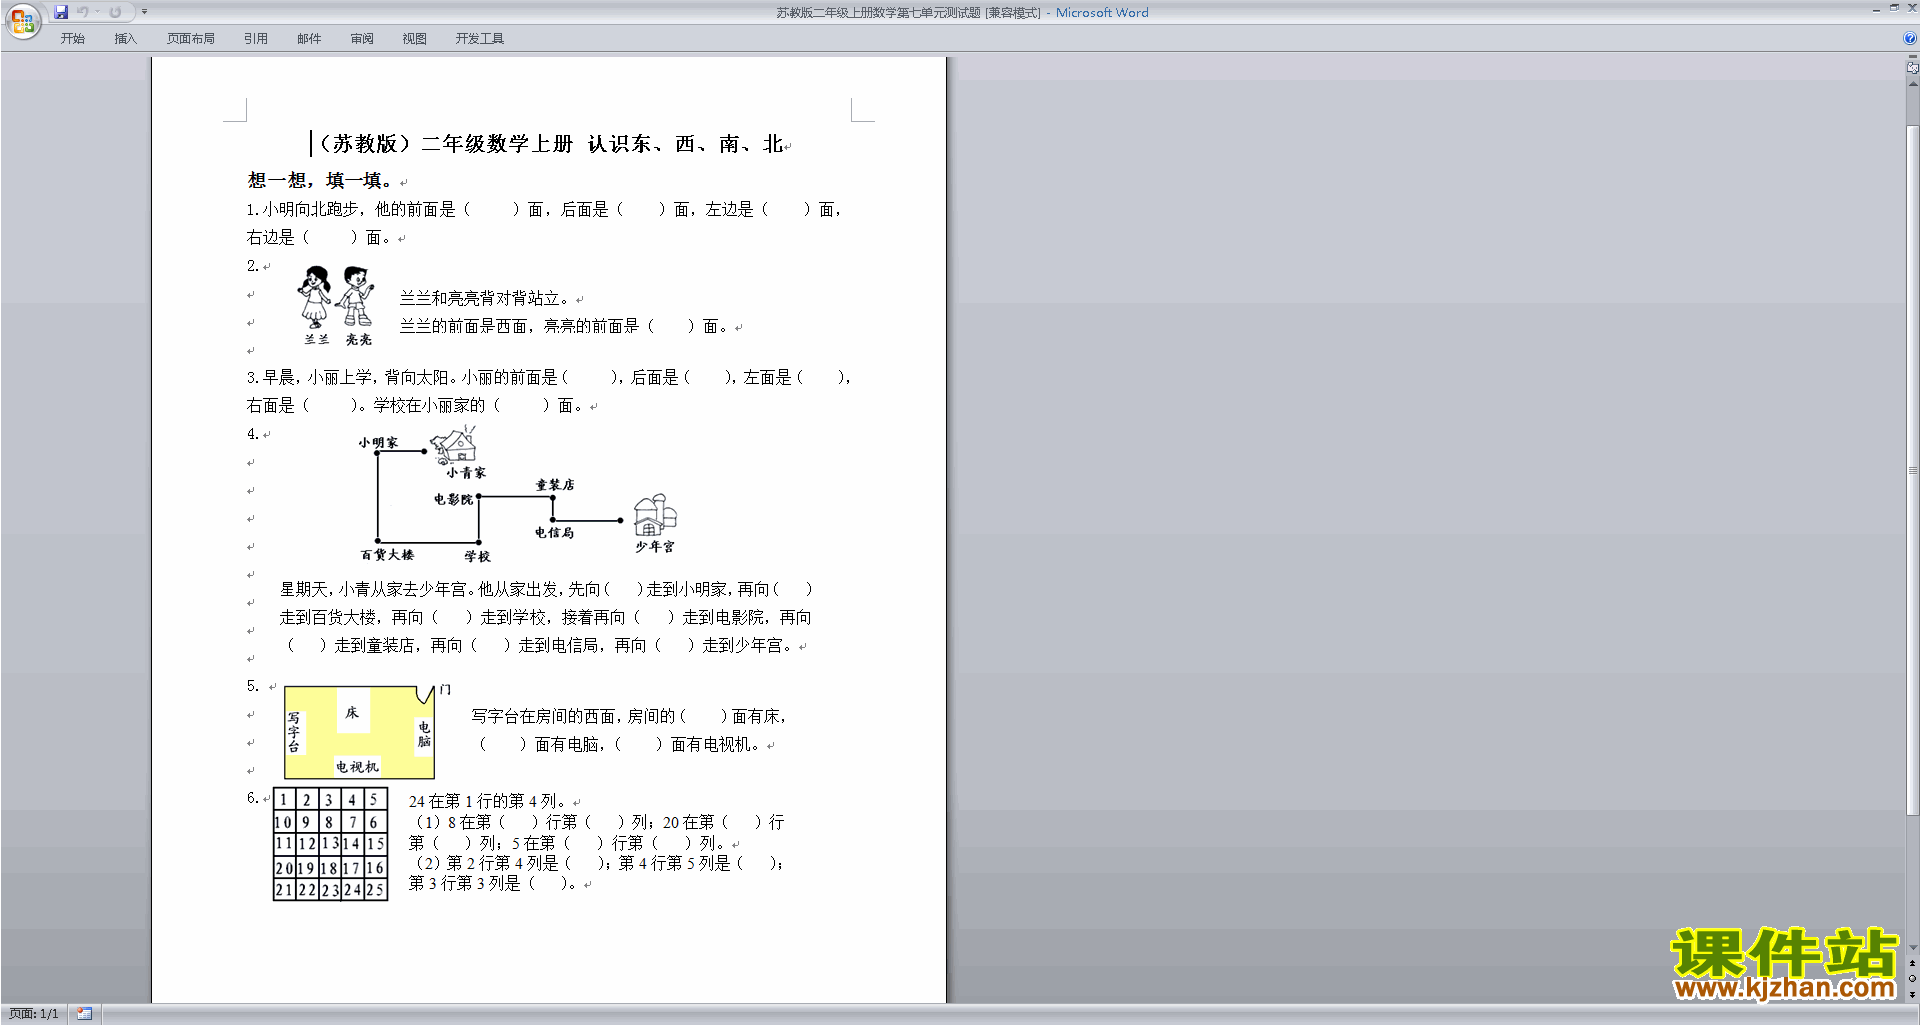
Task: Select the 开发工具 tab
Action: click(480, 38)
